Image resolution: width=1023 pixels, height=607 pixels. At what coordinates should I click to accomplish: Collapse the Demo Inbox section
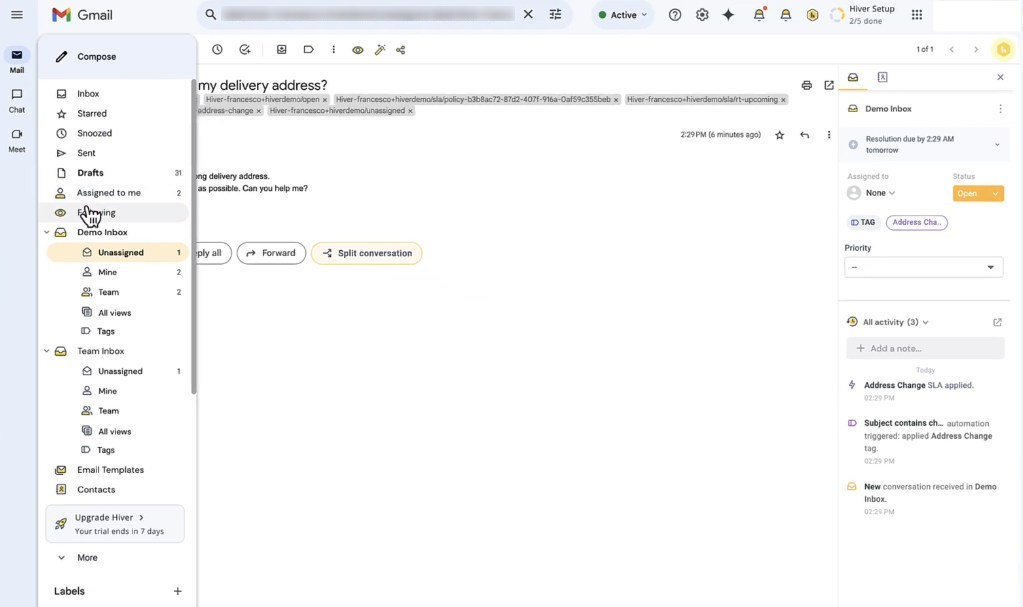tap(45, 232)
